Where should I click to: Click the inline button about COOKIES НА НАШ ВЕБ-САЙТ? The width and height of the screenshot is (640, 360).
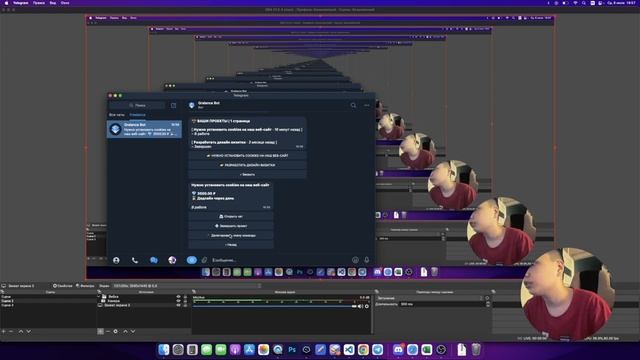247,156
